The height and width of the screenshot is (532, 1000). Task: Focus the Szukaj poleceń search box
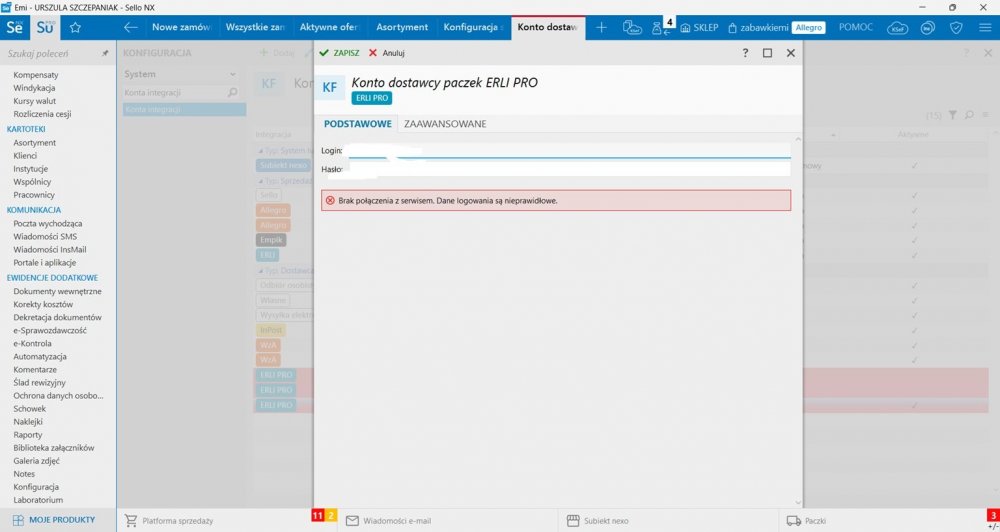click(x=51, y=54)
